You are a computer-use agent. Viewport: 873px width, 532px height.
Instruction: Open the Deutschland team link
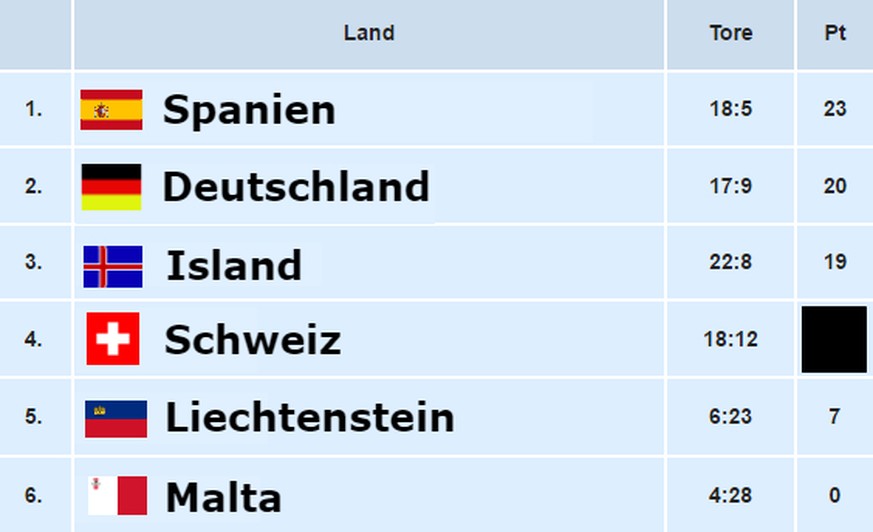tap(296, 187)
